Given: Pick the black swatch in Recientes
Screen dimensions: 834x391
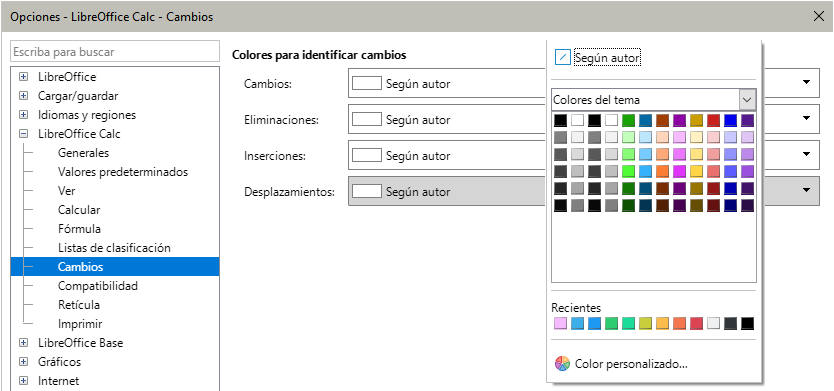Looking at the screenshot, I should click(747, 323).
